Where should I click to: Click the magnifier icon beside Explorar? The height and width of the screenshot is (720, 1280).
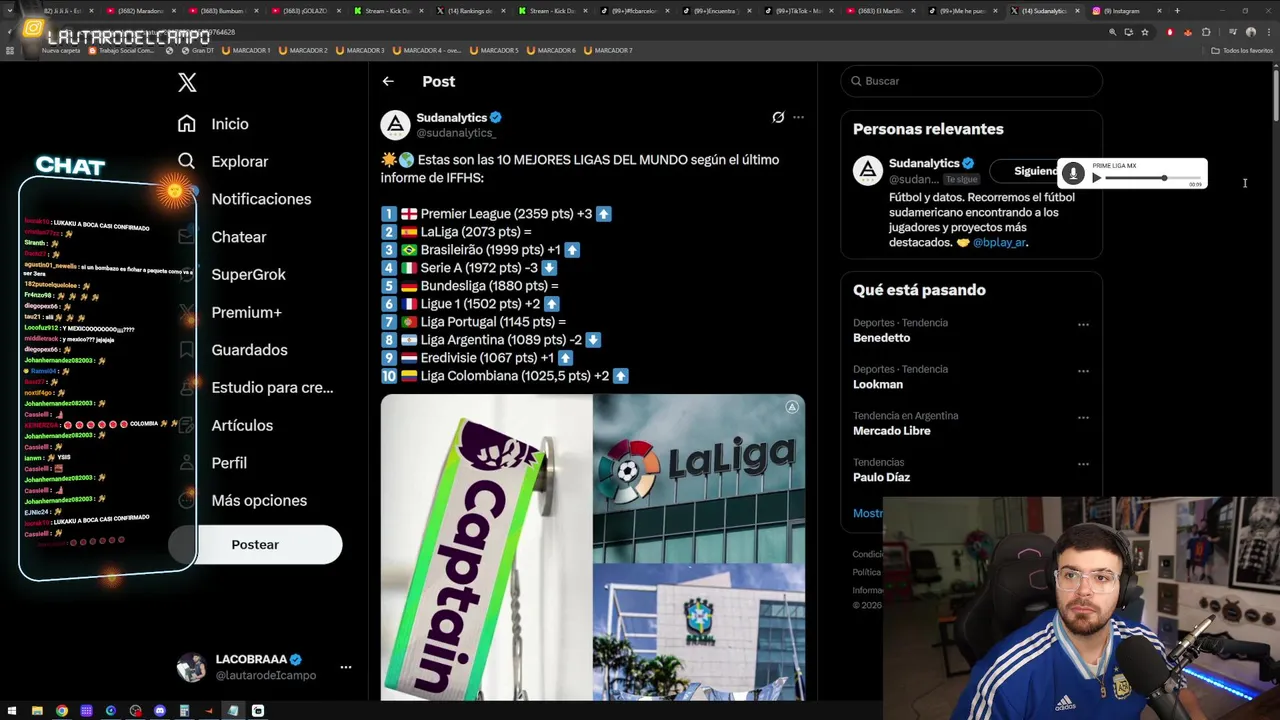tap(186, 161)
